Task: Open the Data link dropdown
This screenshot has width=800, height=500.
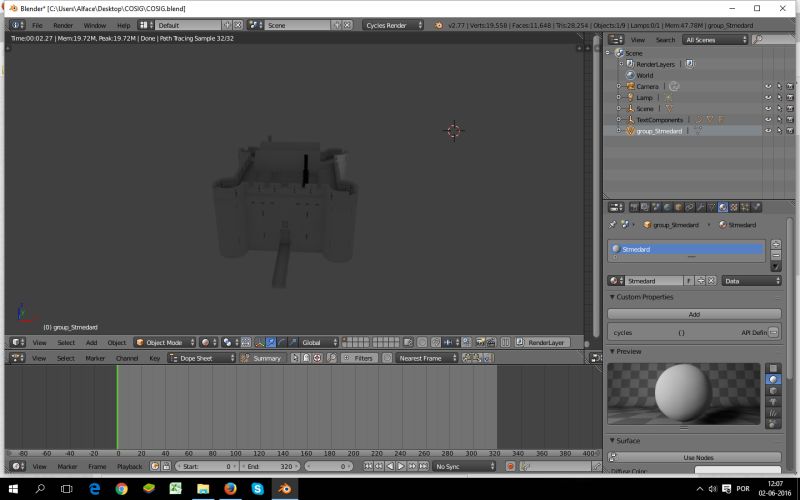Action: [x=752, y=281]
